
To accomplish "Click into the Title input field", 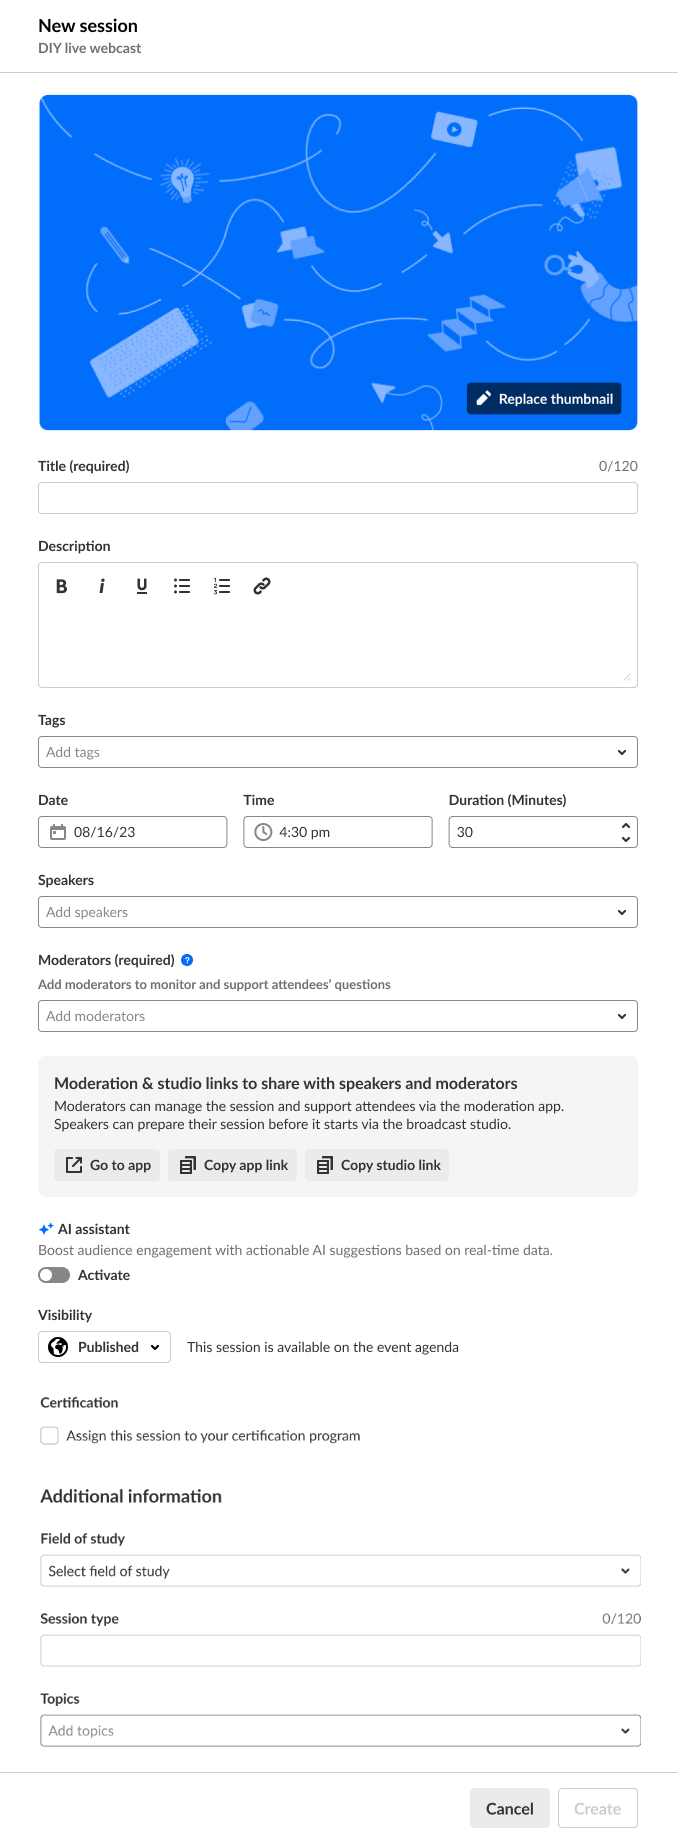I will pyautogui.click(x=338, y=498).
